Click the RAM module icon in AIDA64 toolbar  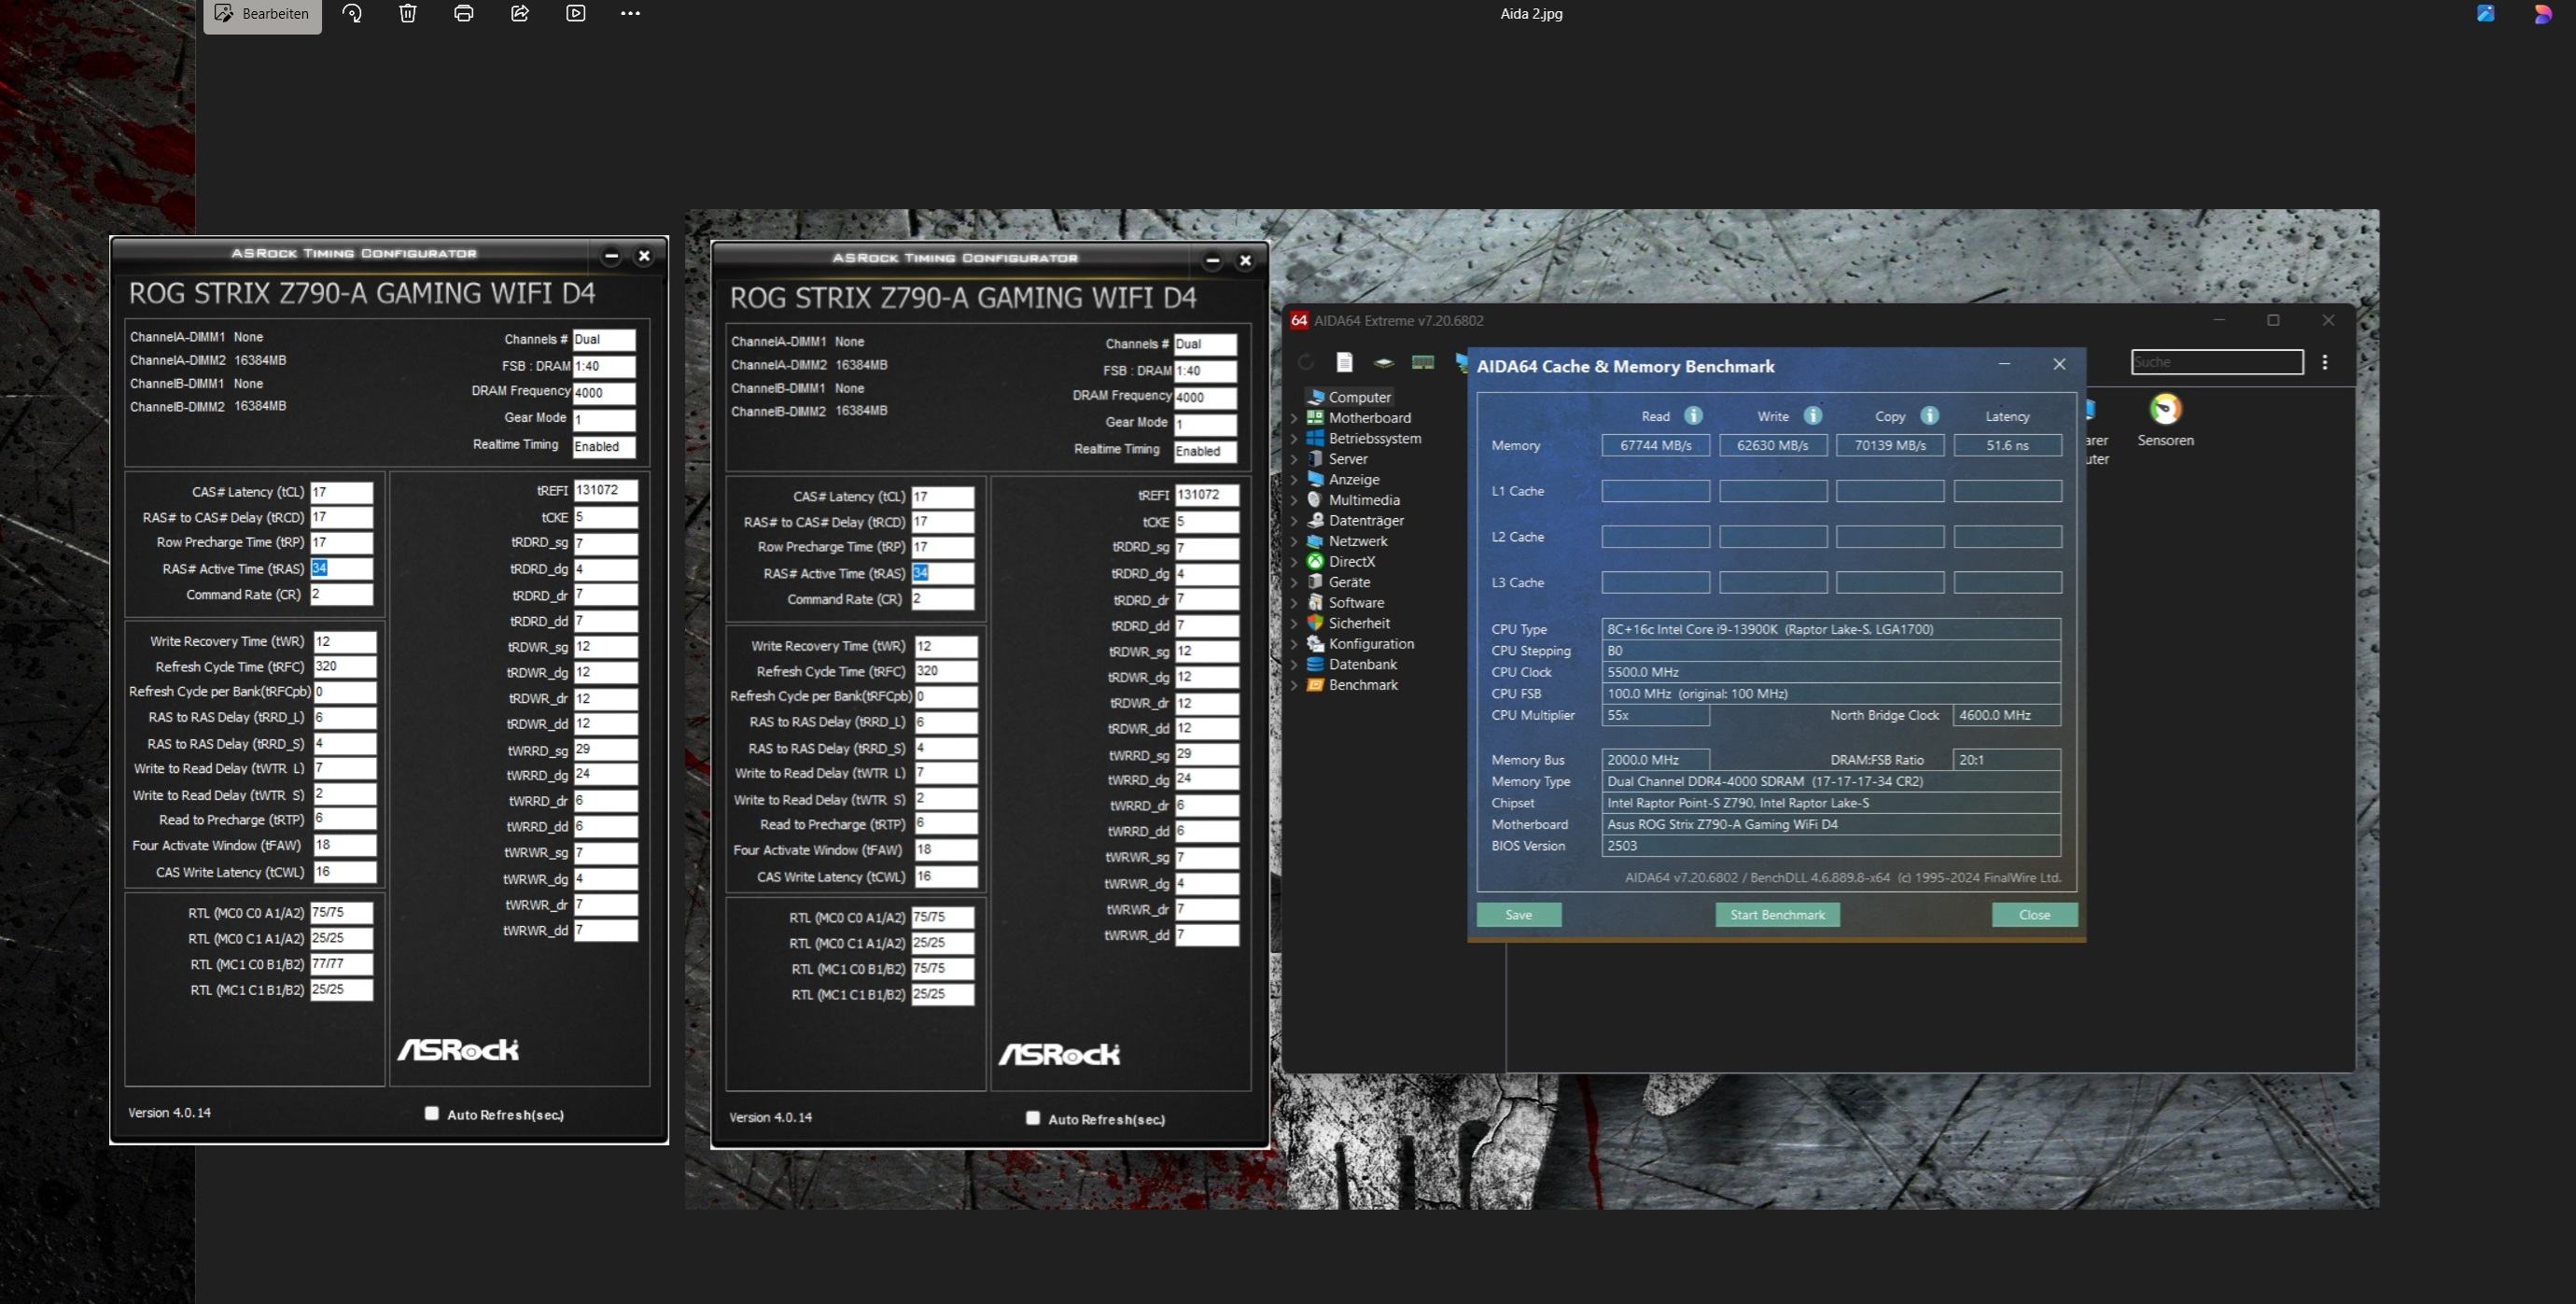(x=1423, y=362)
